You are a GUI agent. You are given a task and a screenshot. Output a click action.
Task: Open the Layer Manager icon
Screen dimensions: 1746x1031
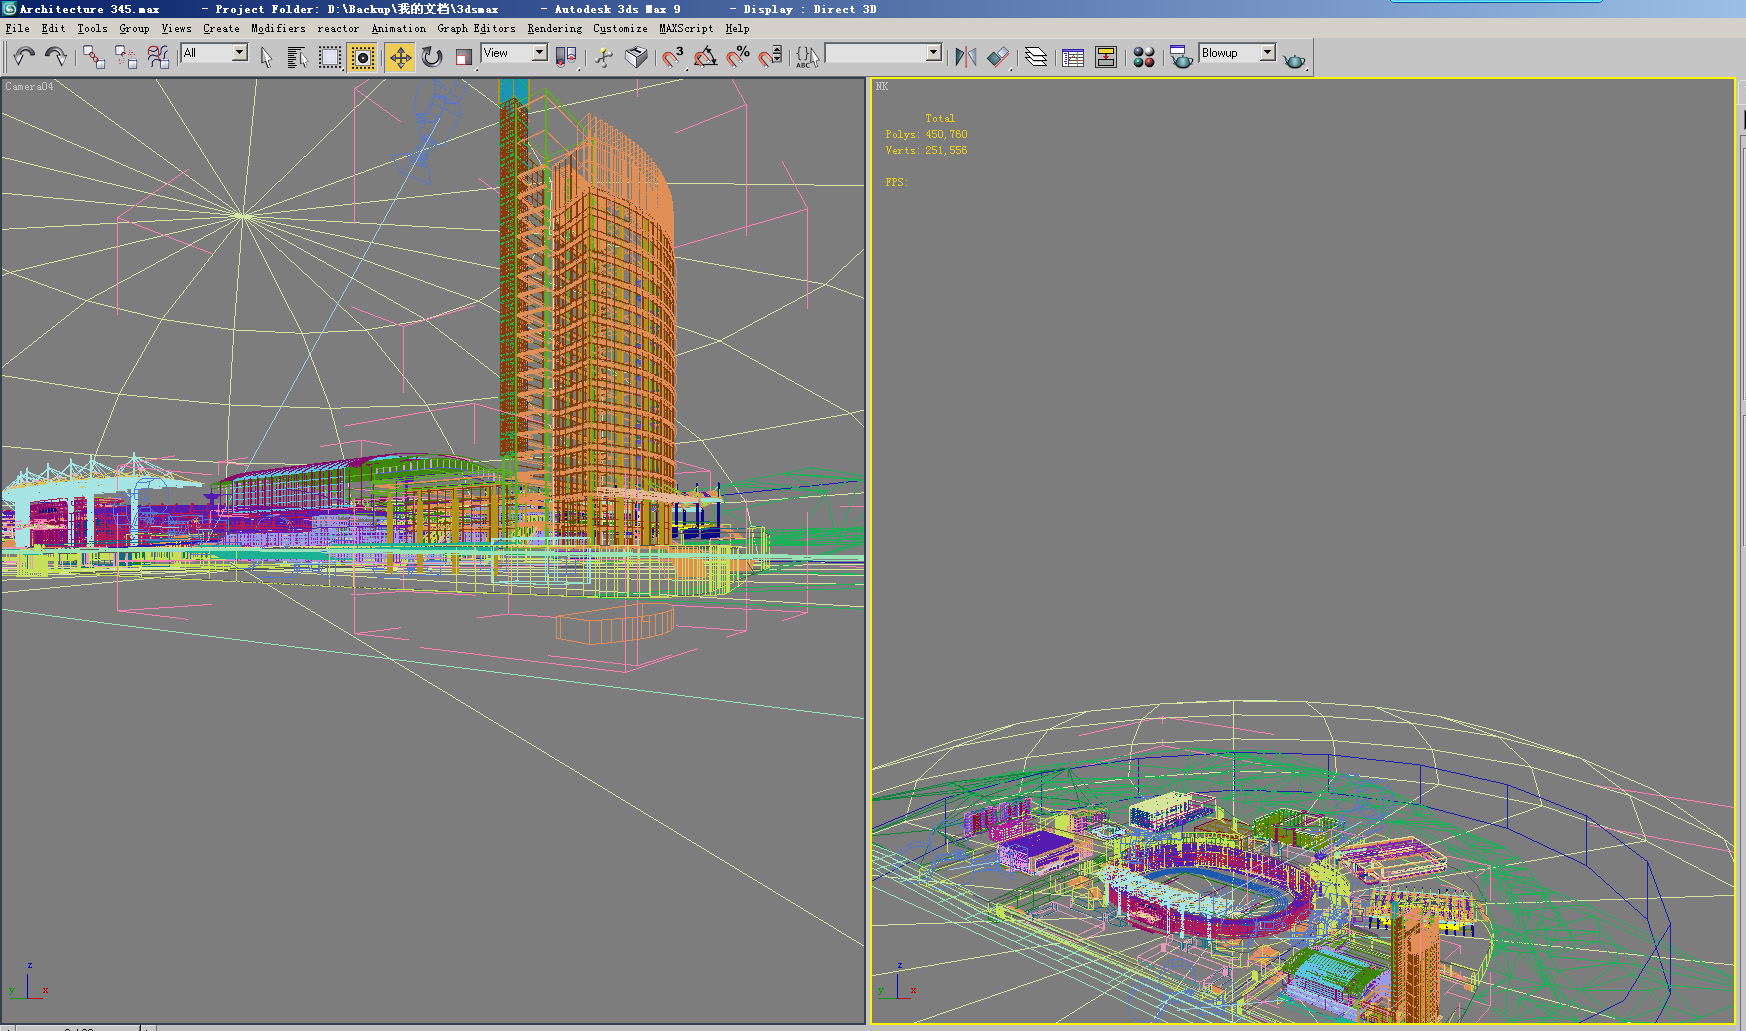[1036, 57]
